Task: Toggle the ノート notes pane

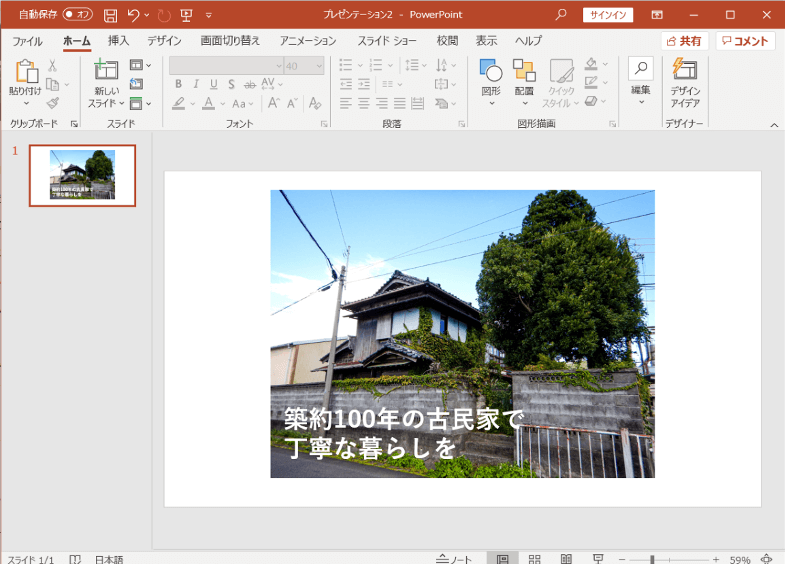Action: [x=455, y=559]
